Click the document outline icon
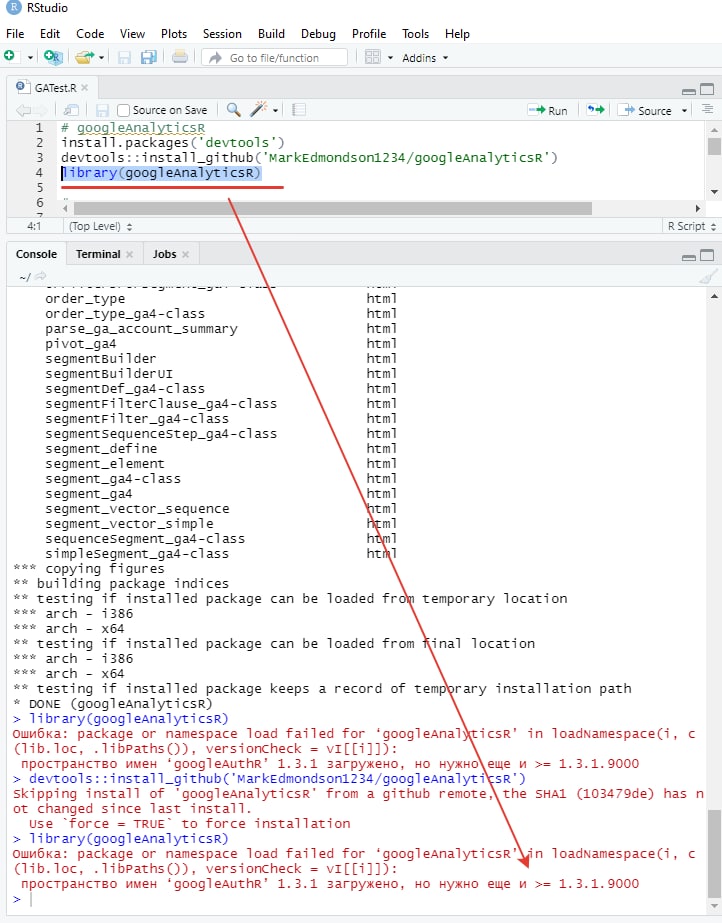The height and width of the screenshot is (923, 722). [707, 109]
